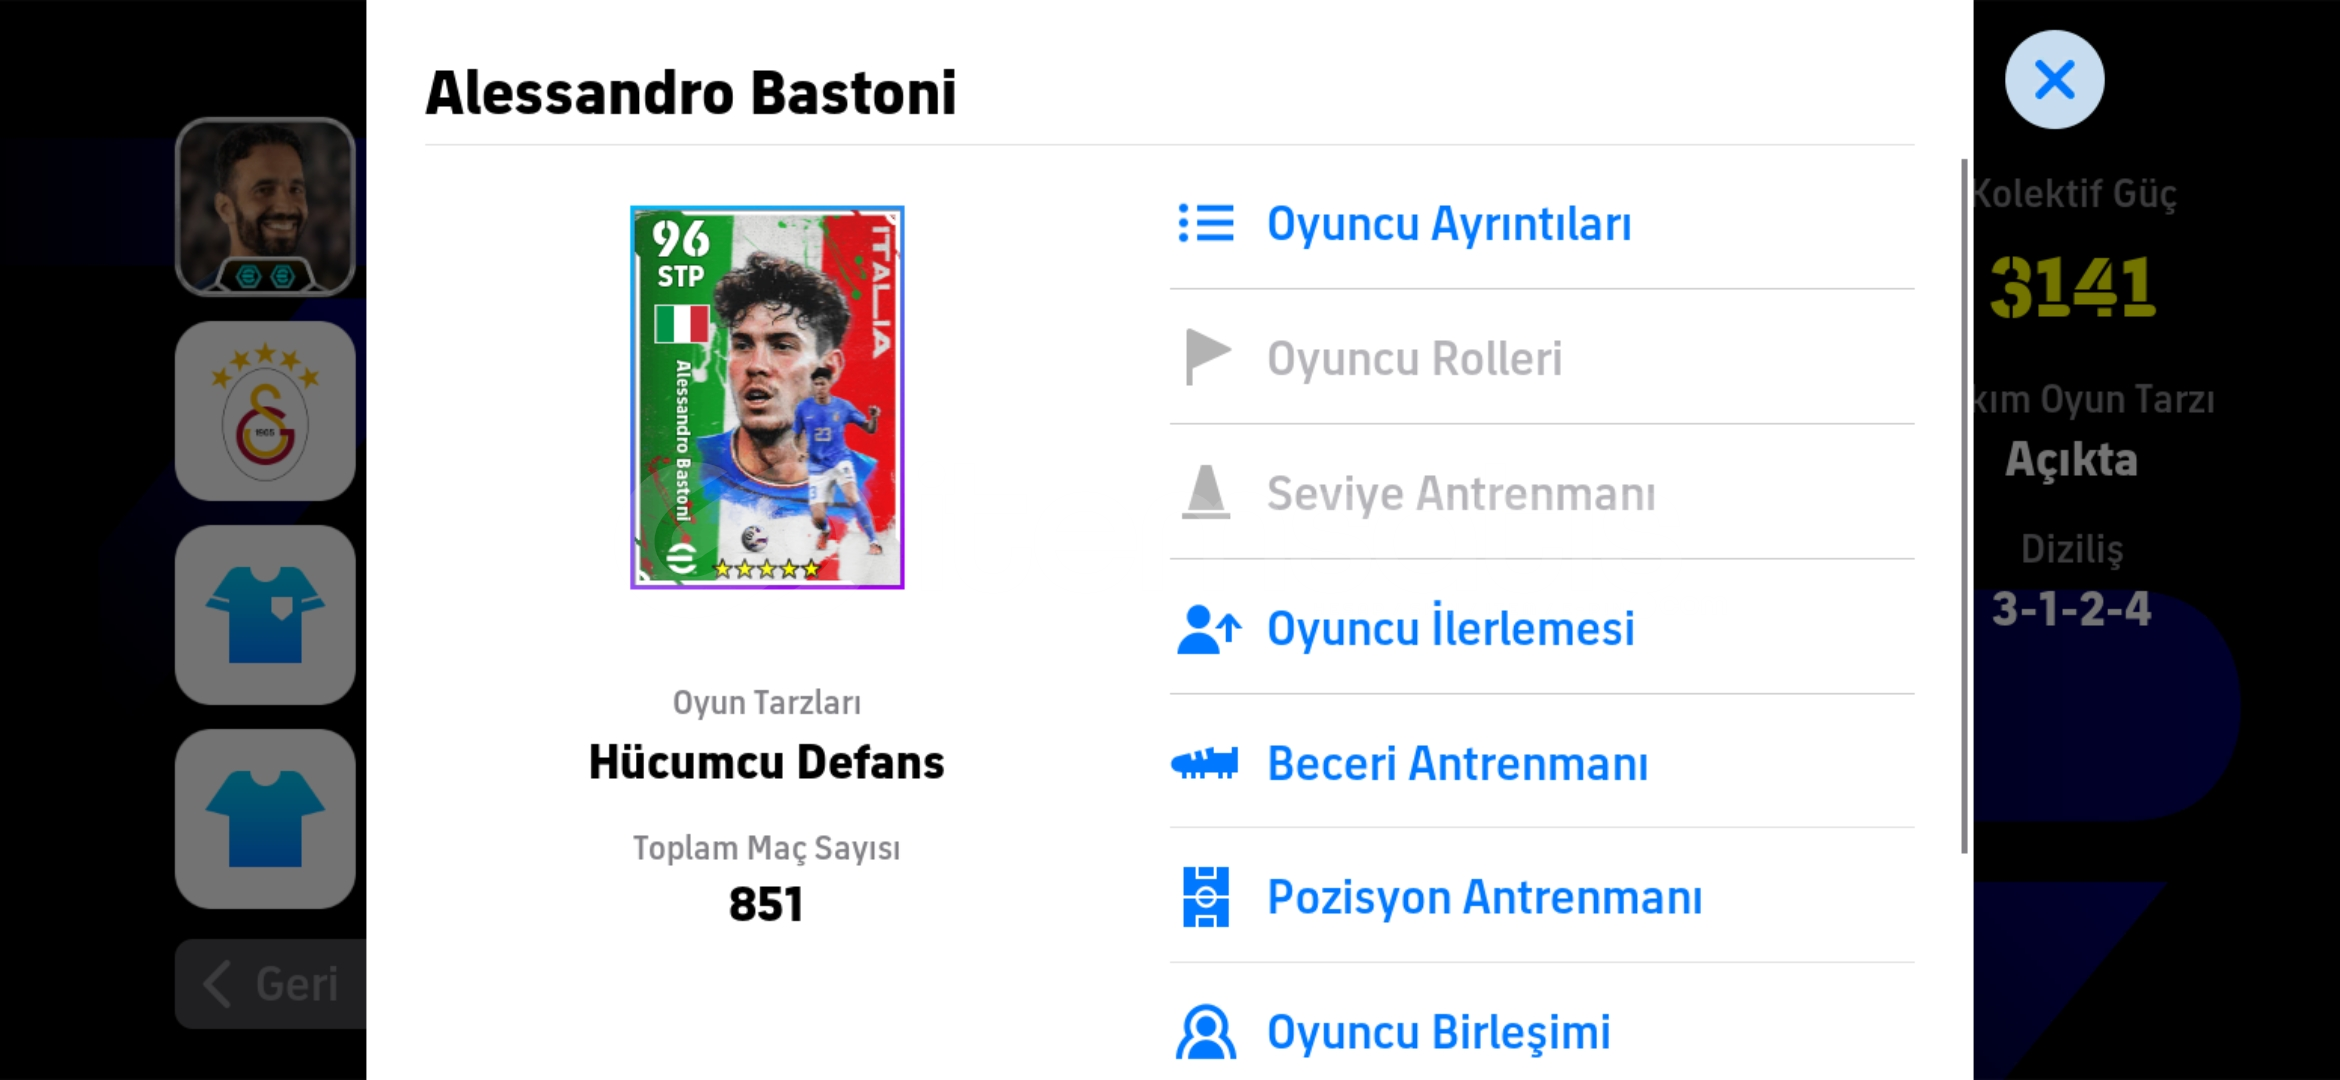
Task: Tap the Oyuncu Rolleri flag icon
Action: click(x=1206, y=357)
